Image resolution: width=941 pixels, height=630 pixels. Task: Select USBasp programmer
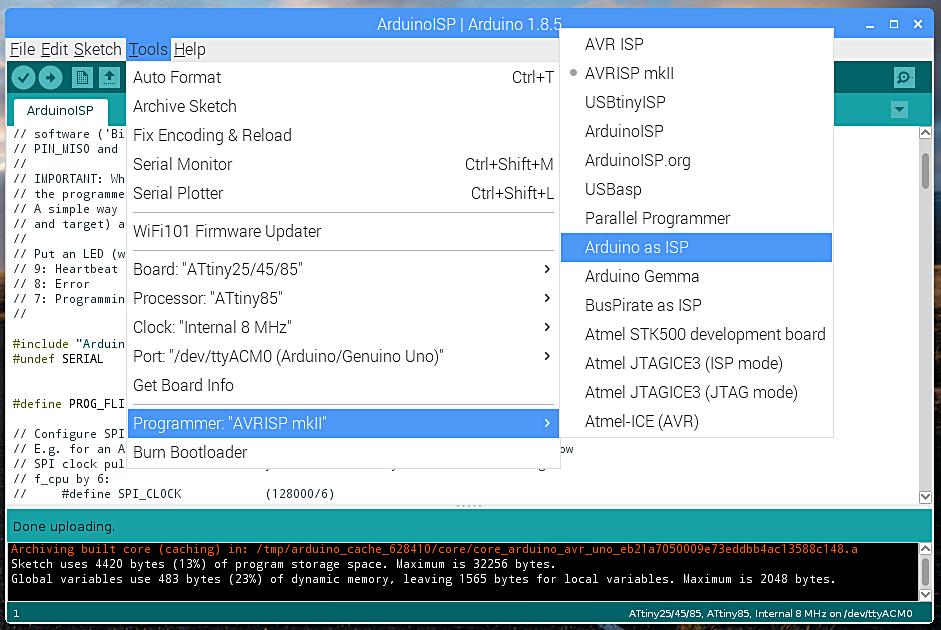click(696, 189)
